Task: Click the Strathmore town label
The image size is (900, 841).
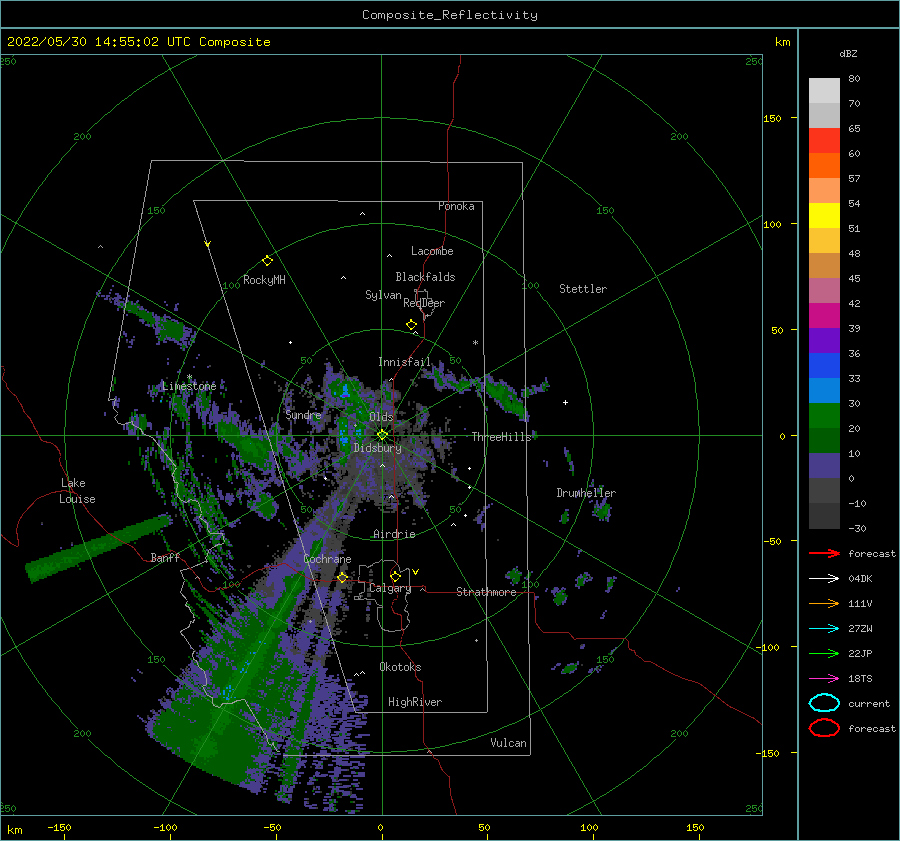Action: (486, 592)
